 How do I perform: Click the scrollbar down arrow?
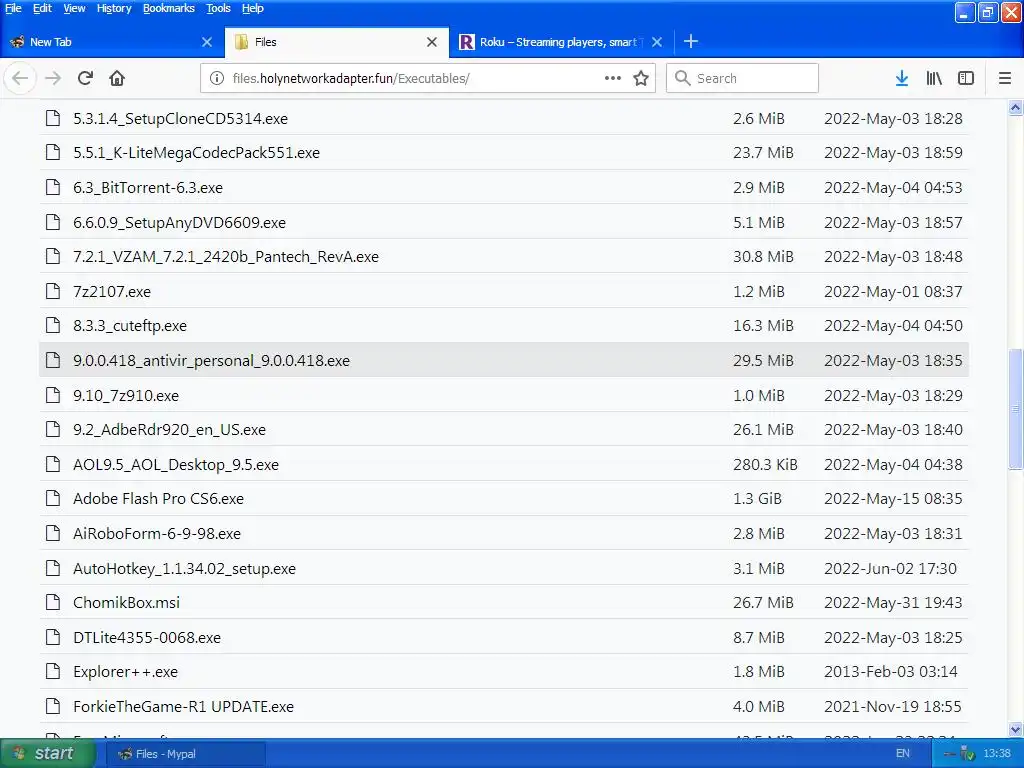tap(1015, 729)
